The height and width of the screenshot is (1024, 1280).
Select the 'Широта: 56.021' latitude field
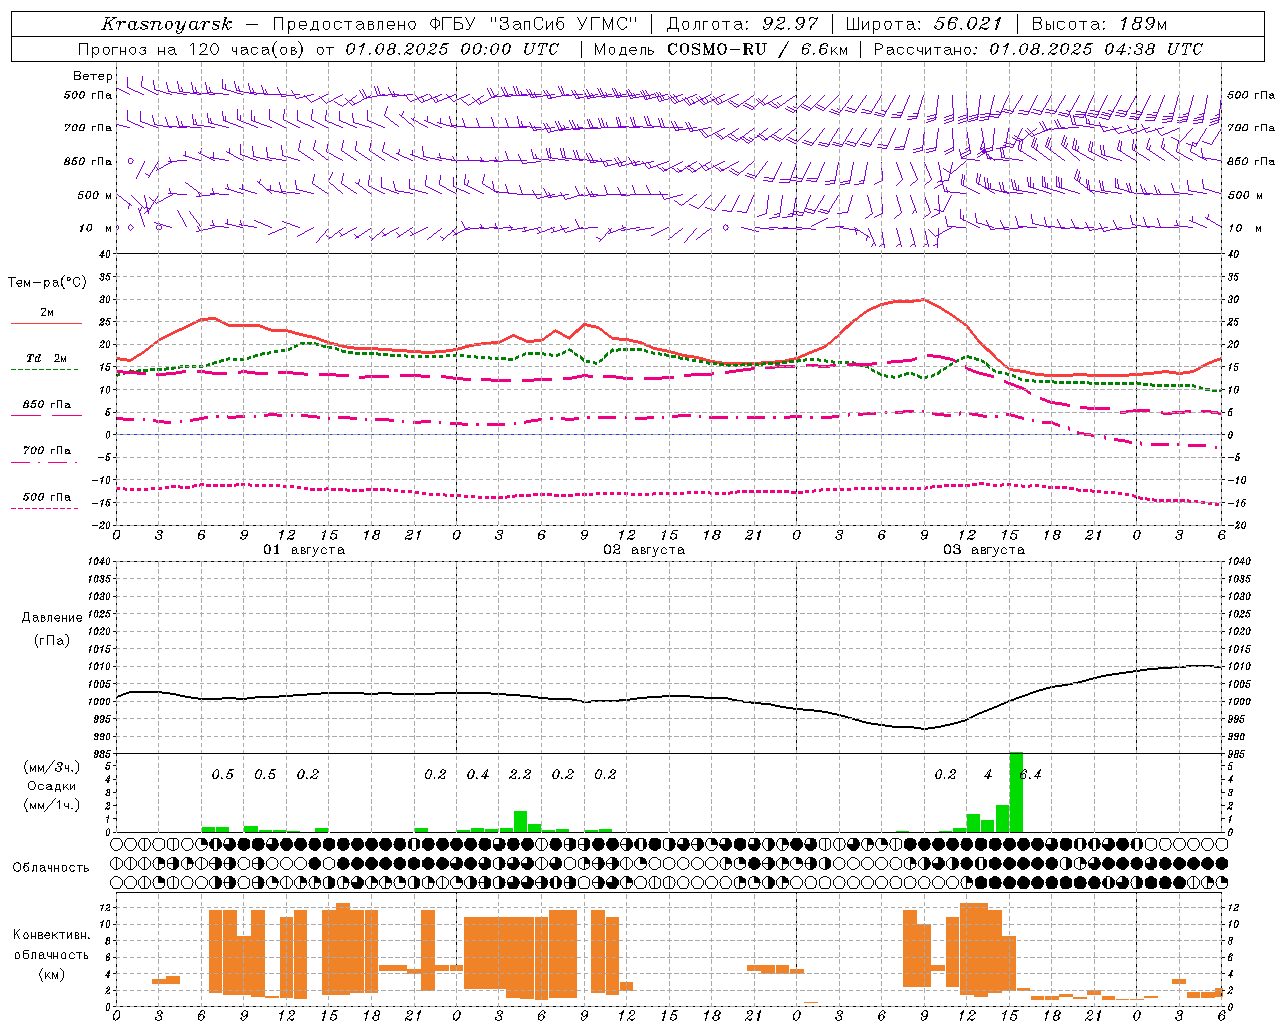point(924,24)
